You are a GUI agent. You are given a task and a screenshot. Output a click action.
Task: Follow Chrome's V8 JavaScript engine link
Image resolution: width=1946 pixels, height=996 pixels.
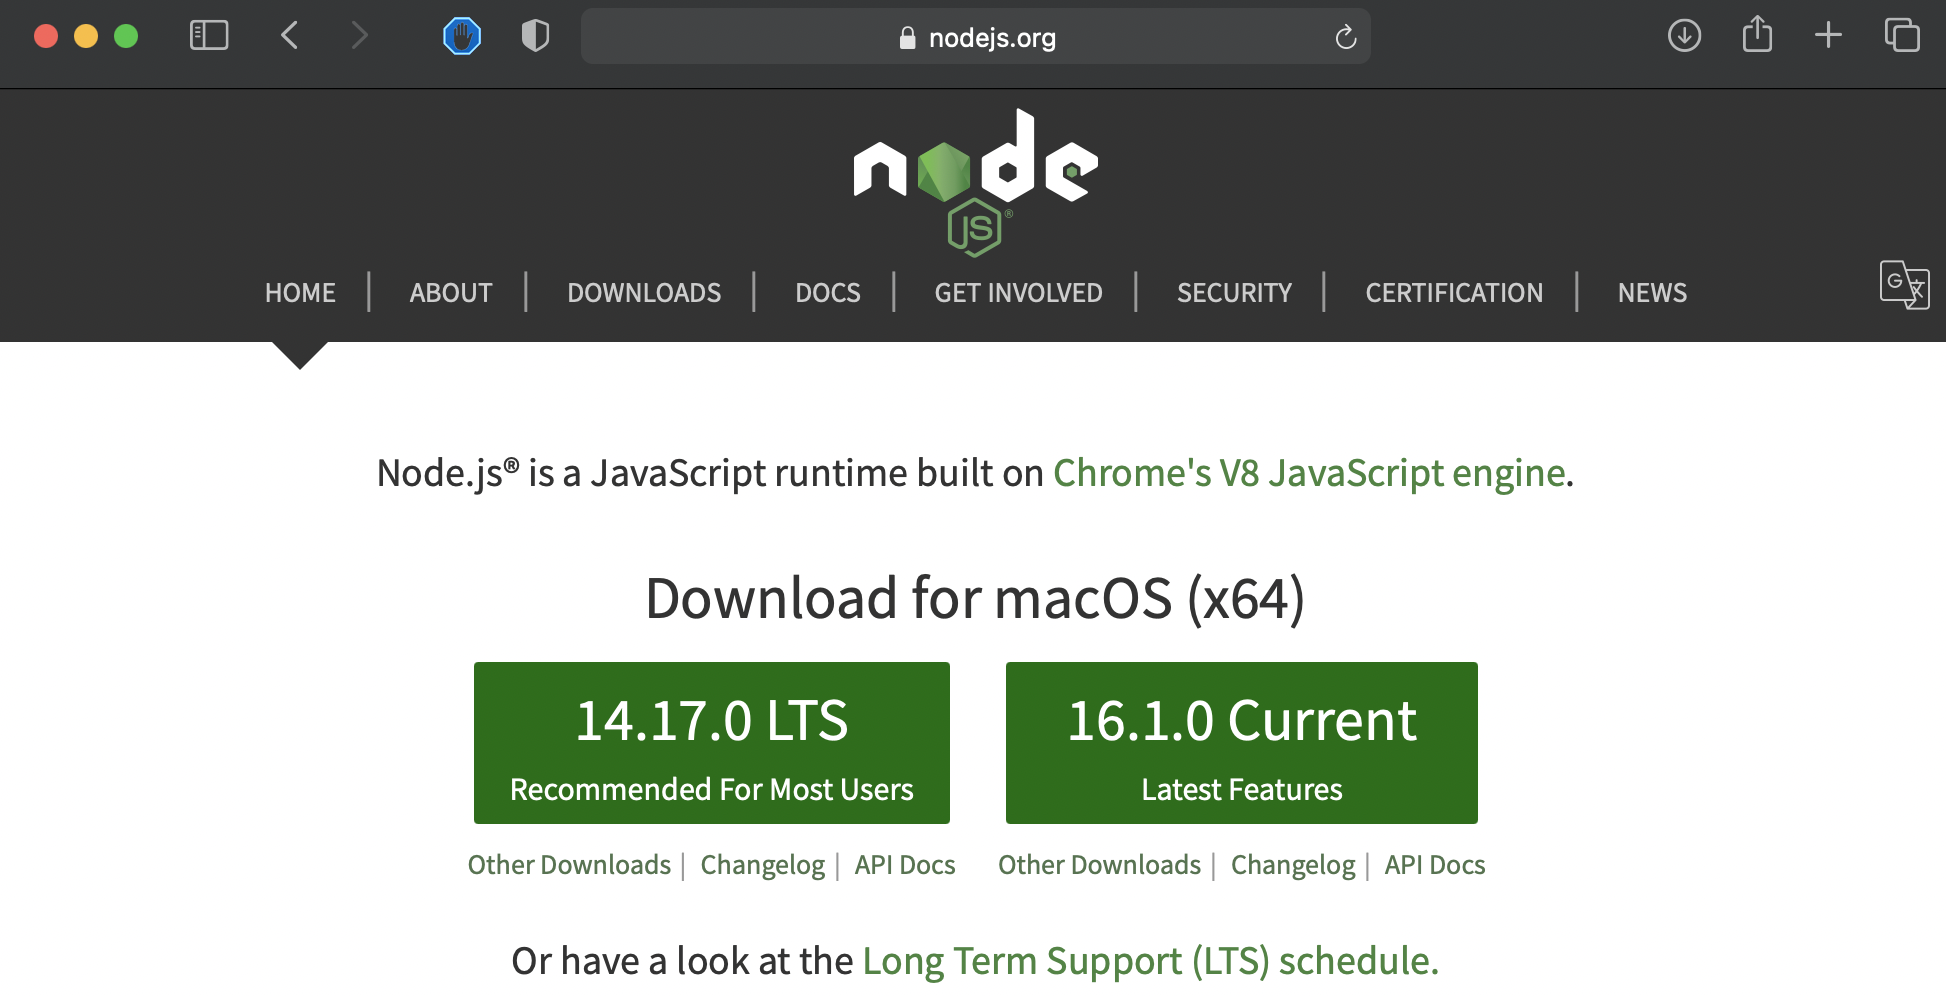pyautogui.click(x=1309, y=473)
